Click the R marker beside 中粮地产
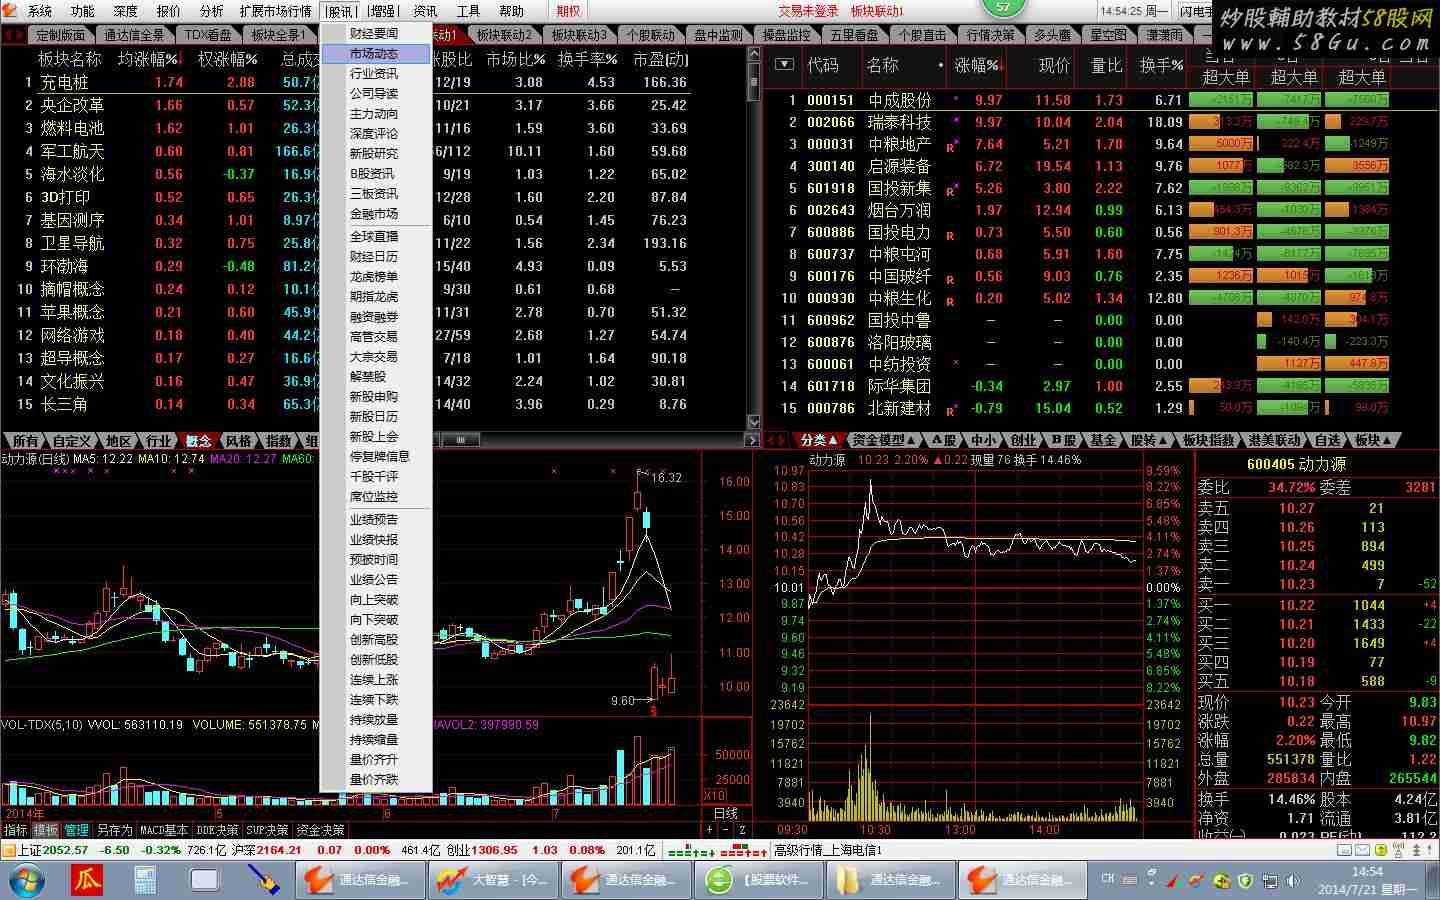 (950, 147)
